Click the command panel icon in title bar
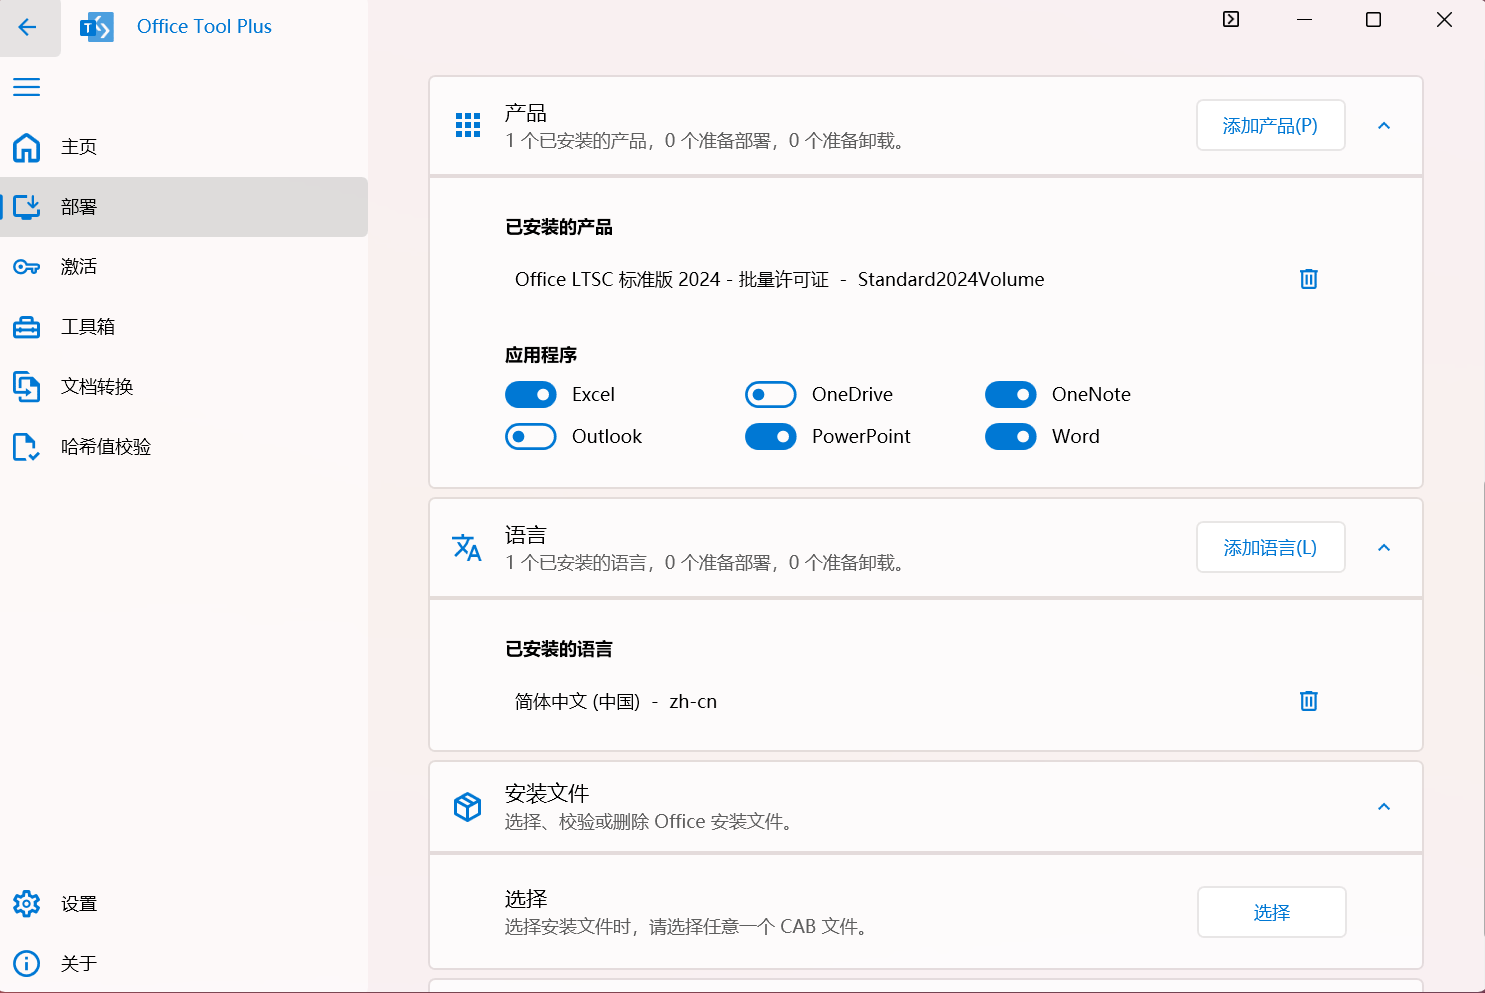Viewport: 1485px width, 993px height. 1231,19
